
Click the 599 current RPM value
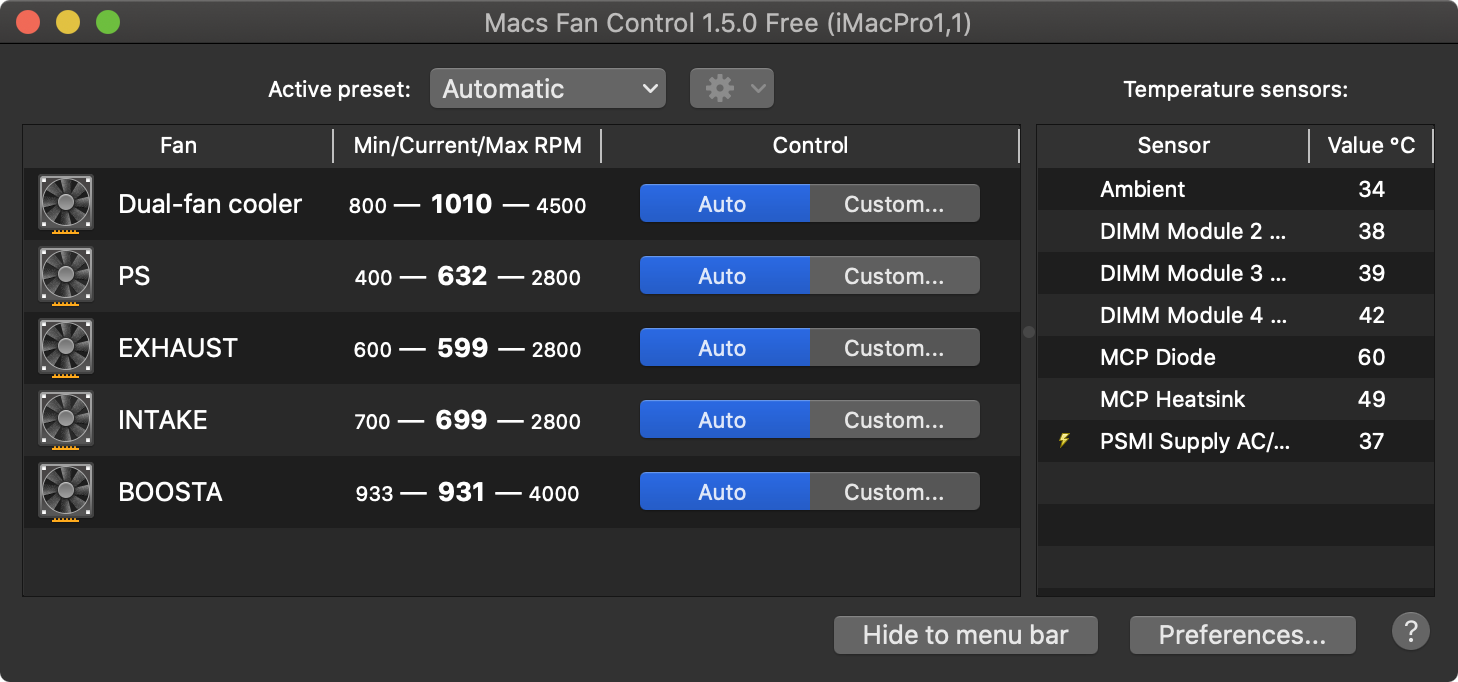click(x=462, y=348)
